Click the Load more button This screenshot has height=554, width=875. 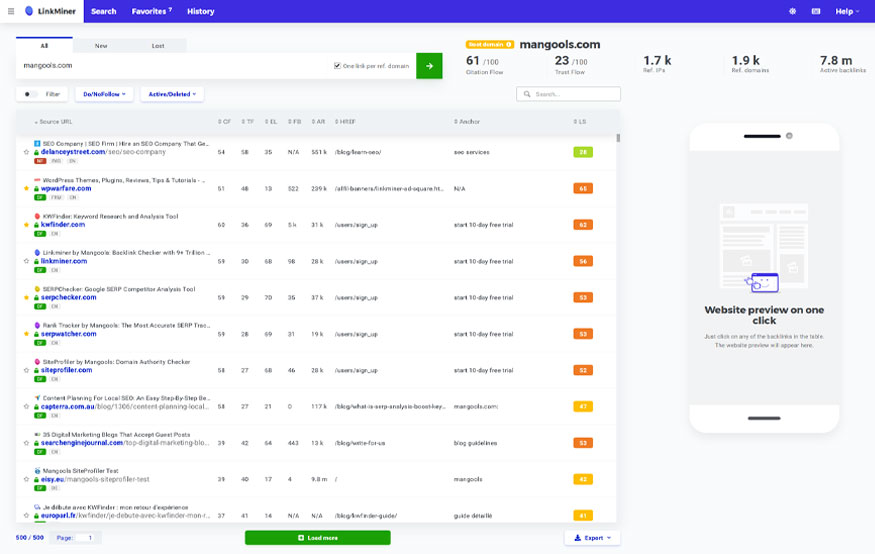(318, 538)
